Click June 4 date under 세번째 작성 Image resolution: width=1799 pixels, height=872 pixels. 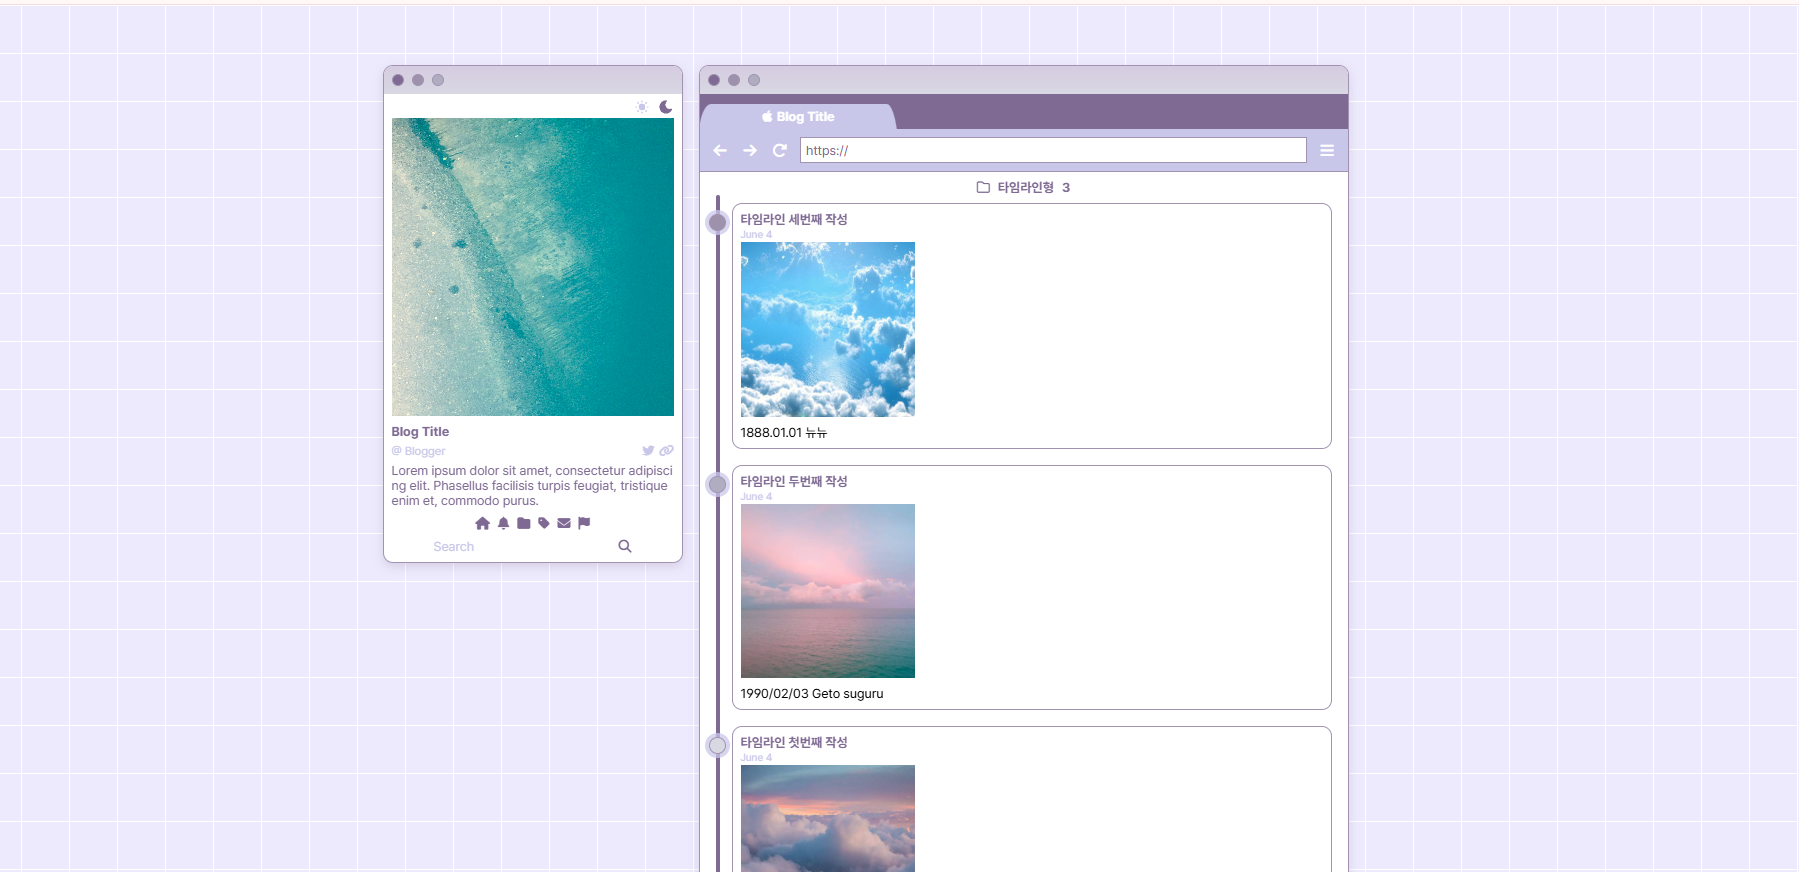pyautogui.click(x=756, y=235)
